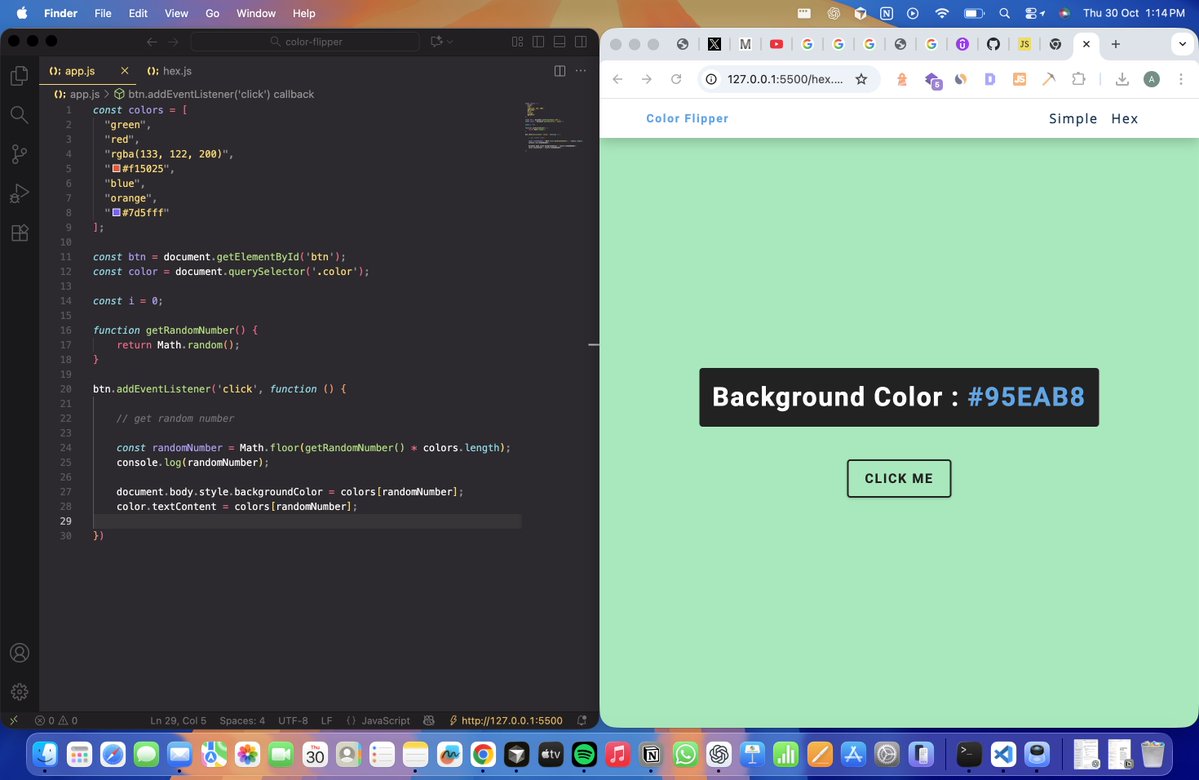Viewport: 1199px width, 780px height.
Task: Click the errors and warnings status bar indicator
Action: 55,720
